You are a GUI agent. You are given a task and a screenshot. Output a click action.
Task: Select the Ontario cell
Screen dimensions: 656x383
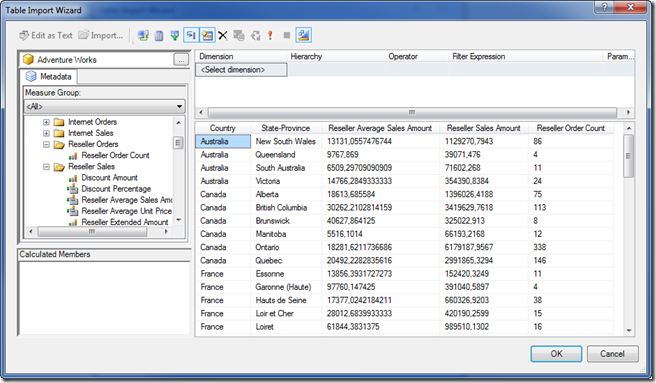coord(286,248)
